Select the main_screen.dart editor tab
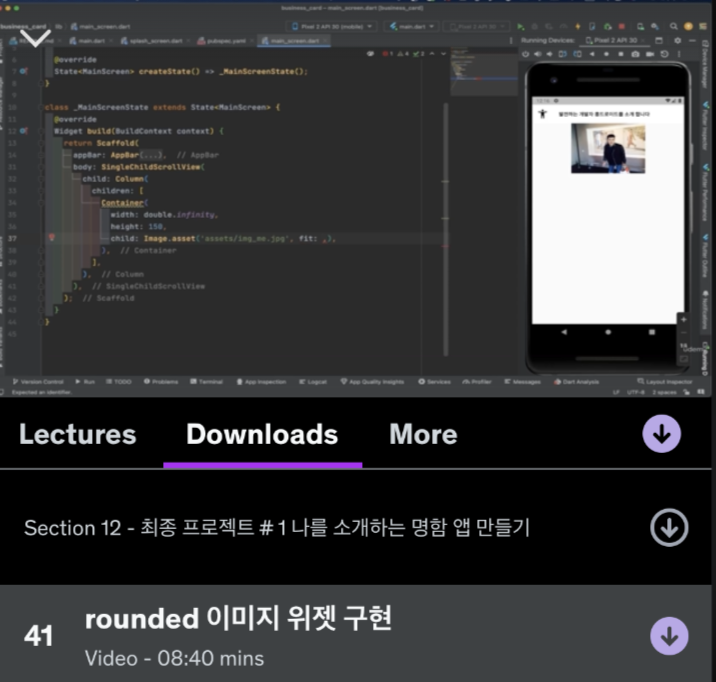Viewport: 716px width, 682px height. pyautogui.click(x=294, y=41)
